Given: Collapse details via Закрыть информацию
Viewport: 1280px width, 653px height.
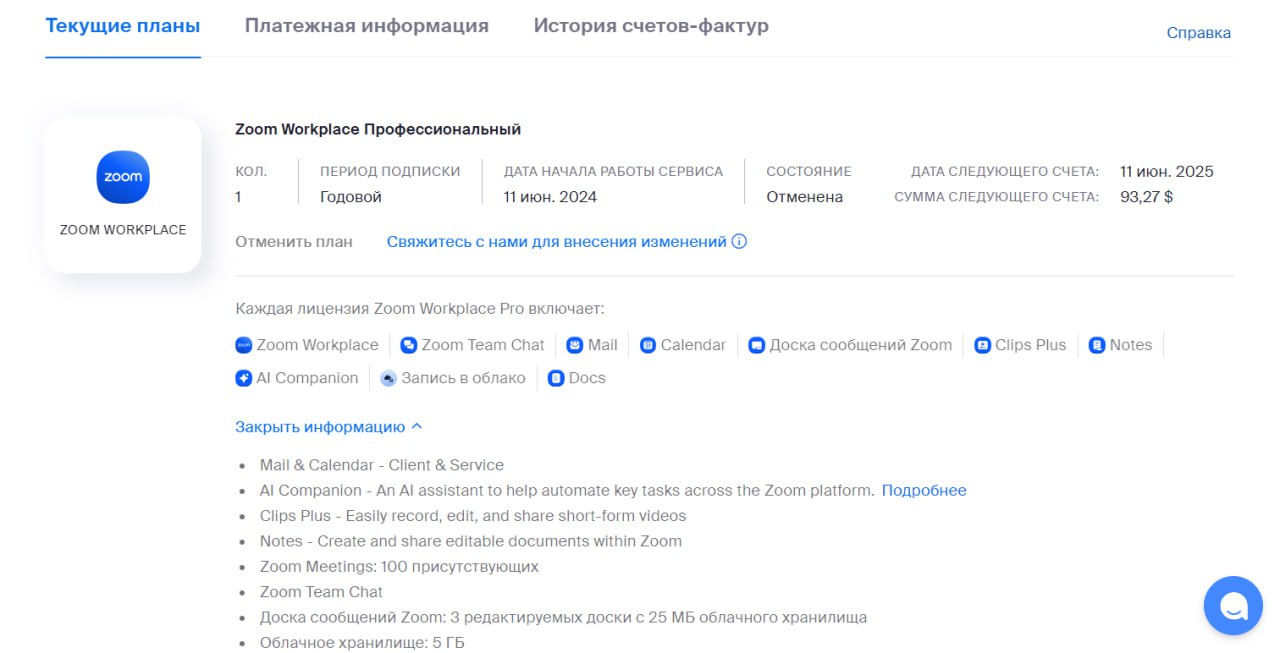Looking at the screenshot, I should (x=329, y=427).
